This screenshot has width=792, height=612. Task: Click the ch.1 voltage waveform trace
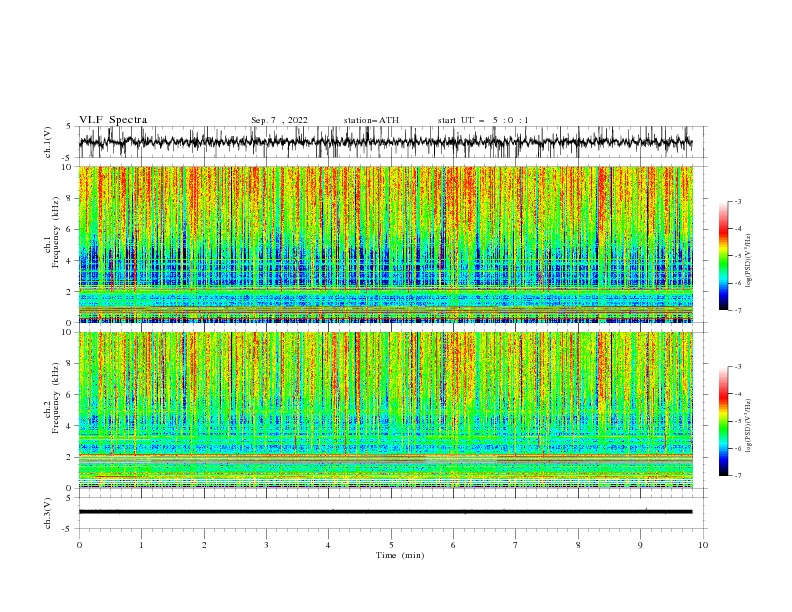click(385, 142)
